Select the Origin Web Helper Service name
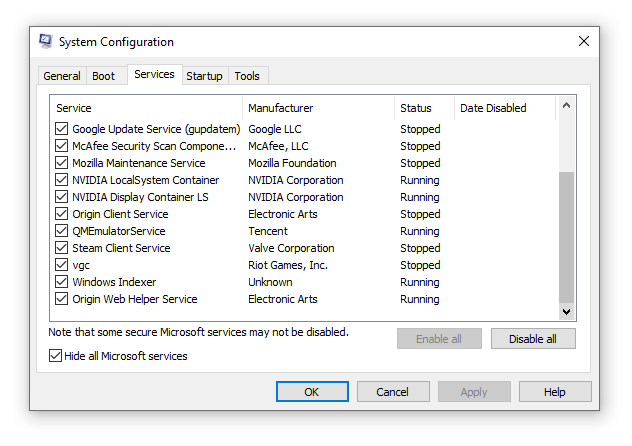The width and height of the screenshot is (632, 446). coord(135,299)
